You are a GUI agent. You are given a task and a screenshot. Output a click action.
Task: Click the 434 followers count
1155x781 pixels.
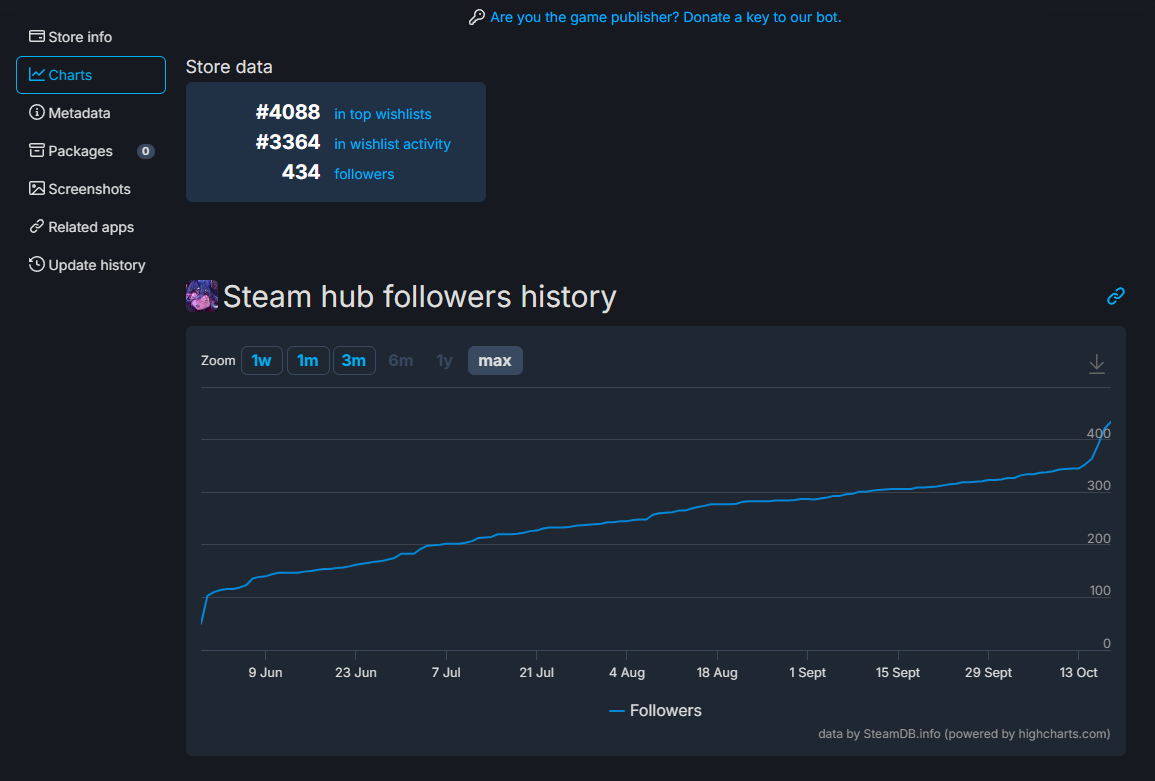click(x=301, y=172)
